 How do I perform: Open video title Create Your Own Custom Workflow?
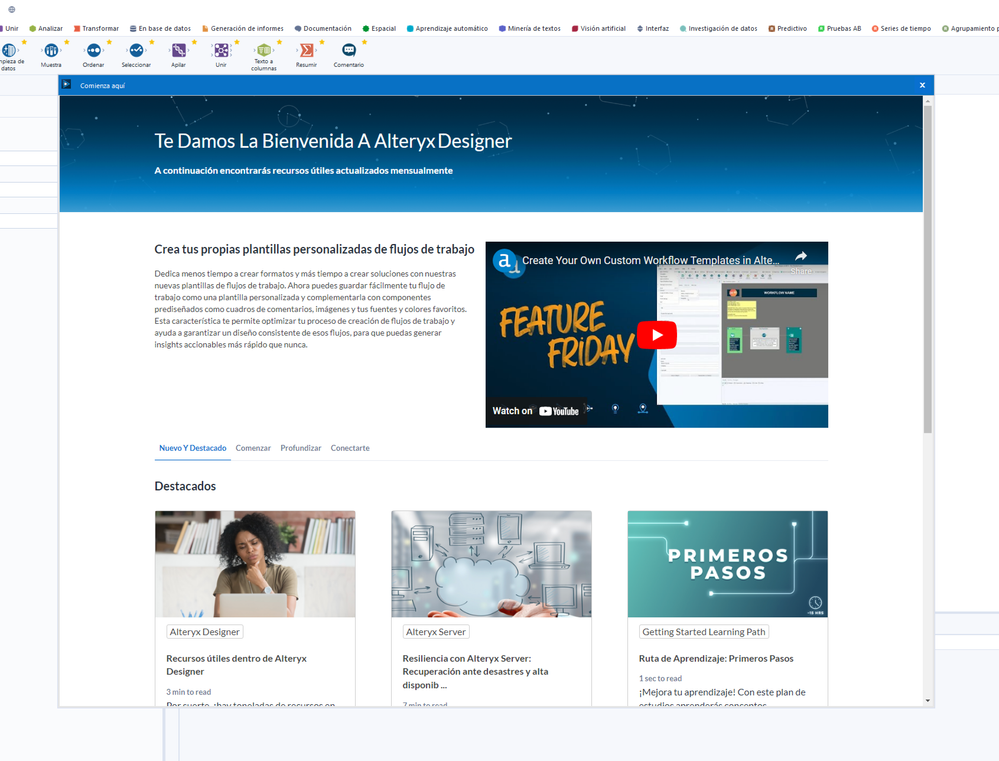coord(650,260)
